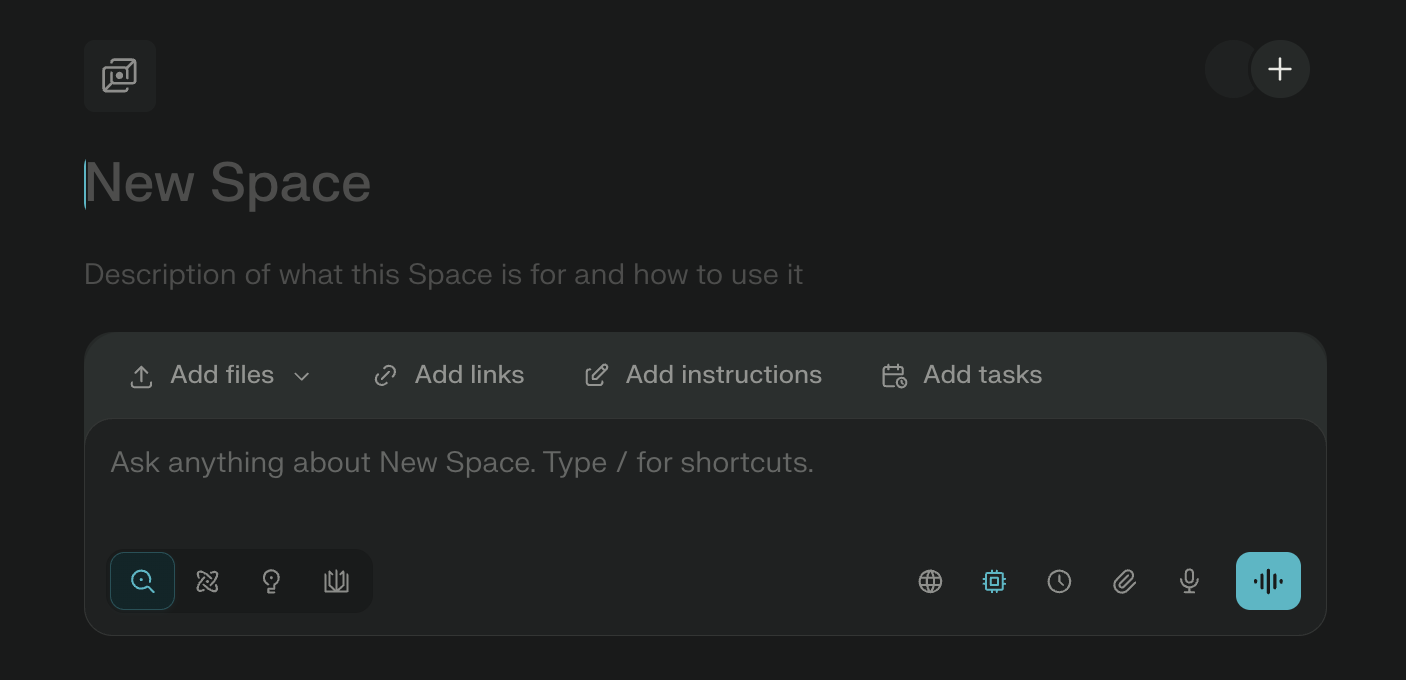Click the plus button at top right

(x=1280, y=69)
